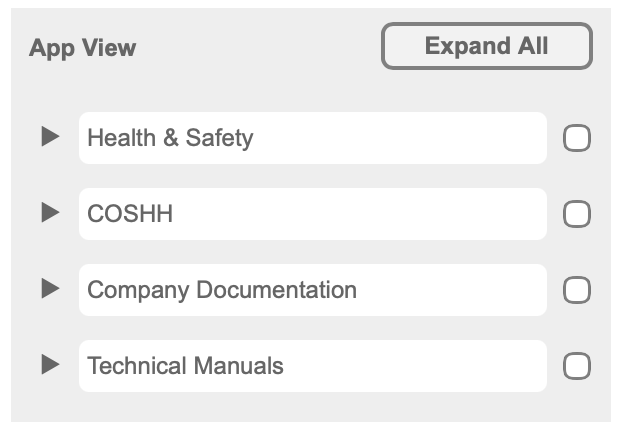Check the COSHH checkbox
This screenshot has height=432, width=622.
(577, 214)
